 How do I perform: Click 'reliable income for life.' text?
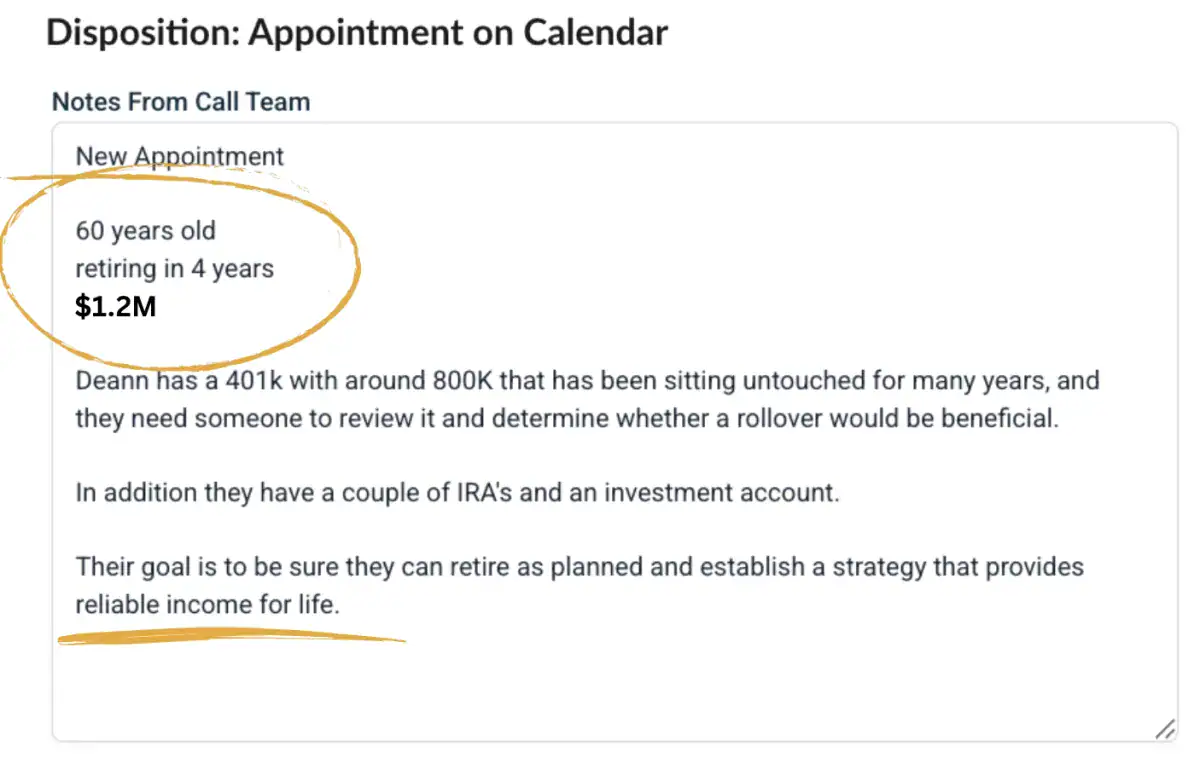click(208, 605)
